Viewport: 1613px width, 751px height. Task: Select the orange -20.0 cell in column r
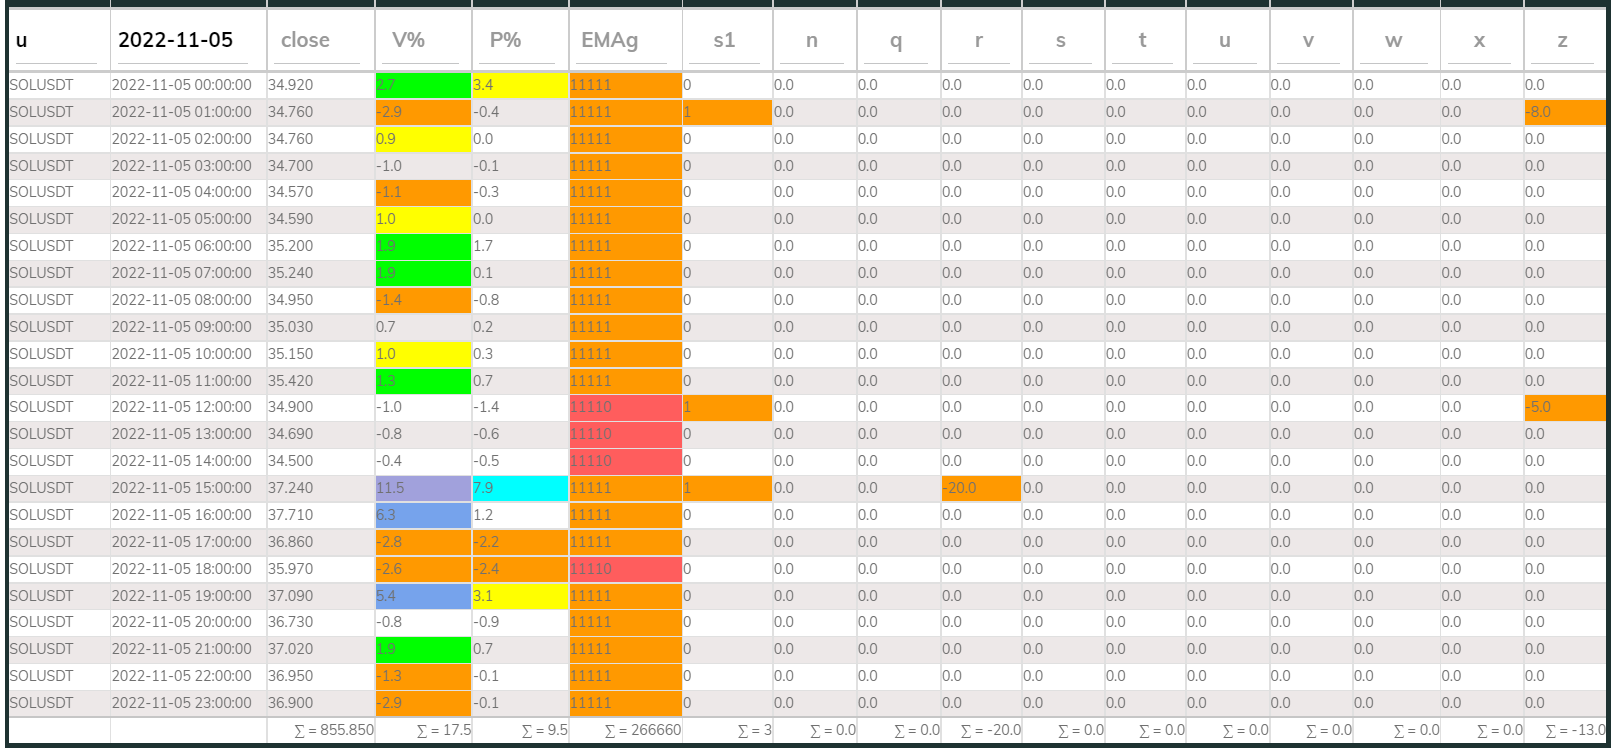pyautogui.click(x=980, y=488)
